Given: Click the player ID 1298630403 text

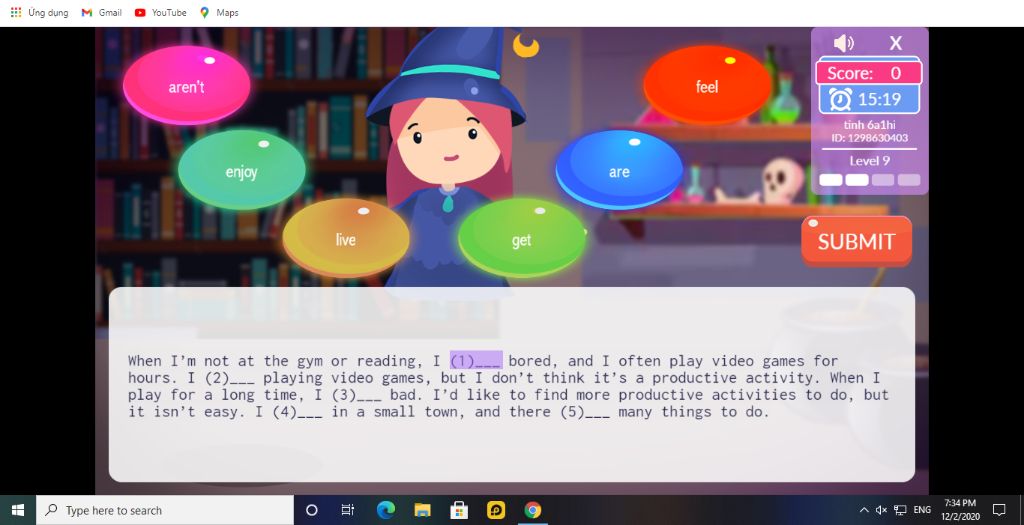Looking at the screenshot, I should click(869, 138).
